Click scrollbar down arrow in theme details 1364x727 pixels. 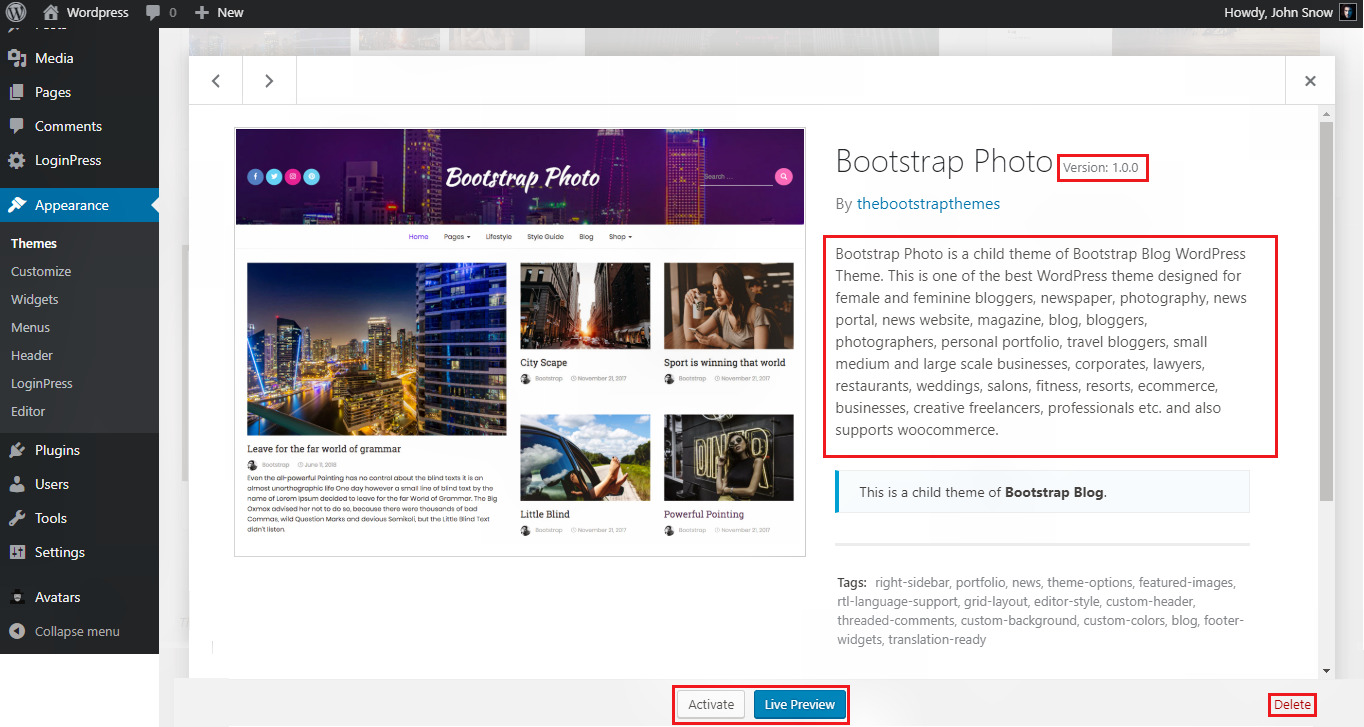click(x=1326, y=670)
